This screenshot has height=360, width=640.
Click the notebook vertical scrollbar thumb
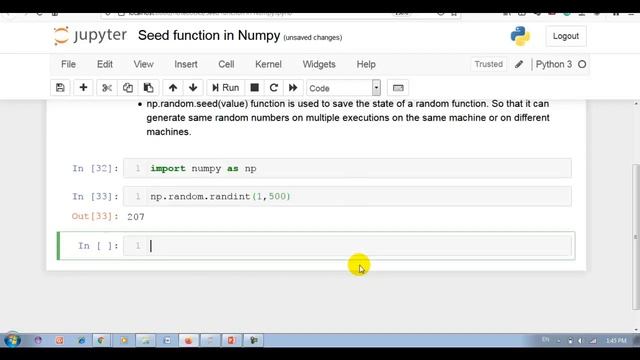point(636,237)
